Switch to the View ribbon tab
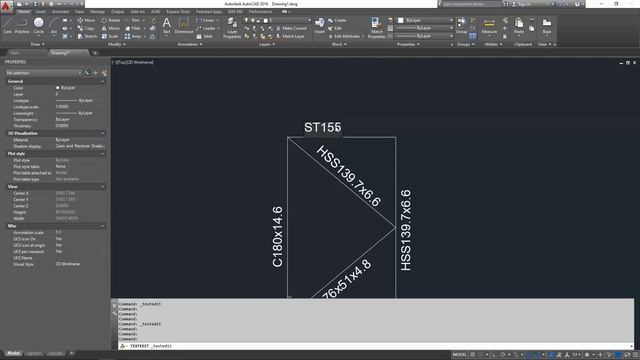This screenshot has height=360, width=640. (x=79, y=12)
